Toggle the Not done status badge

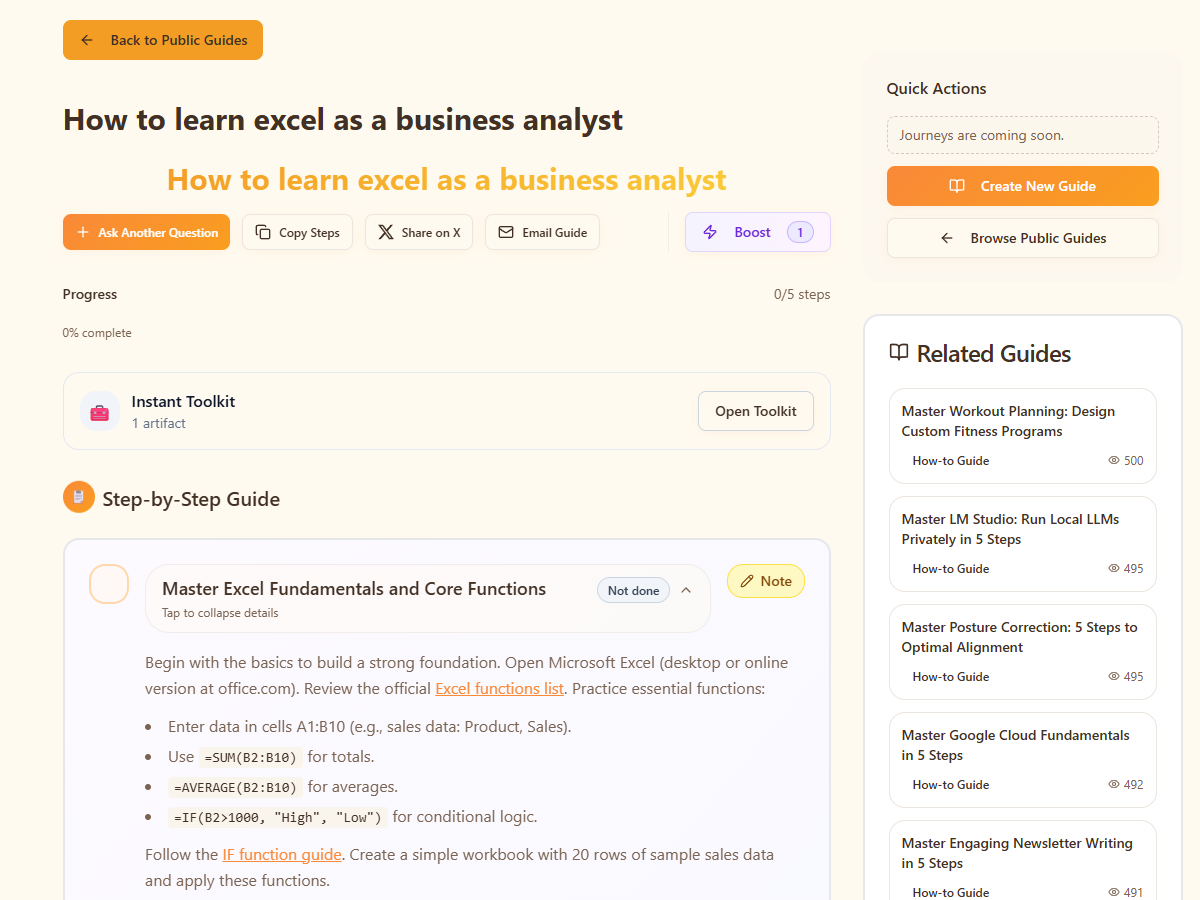[633, 590]
